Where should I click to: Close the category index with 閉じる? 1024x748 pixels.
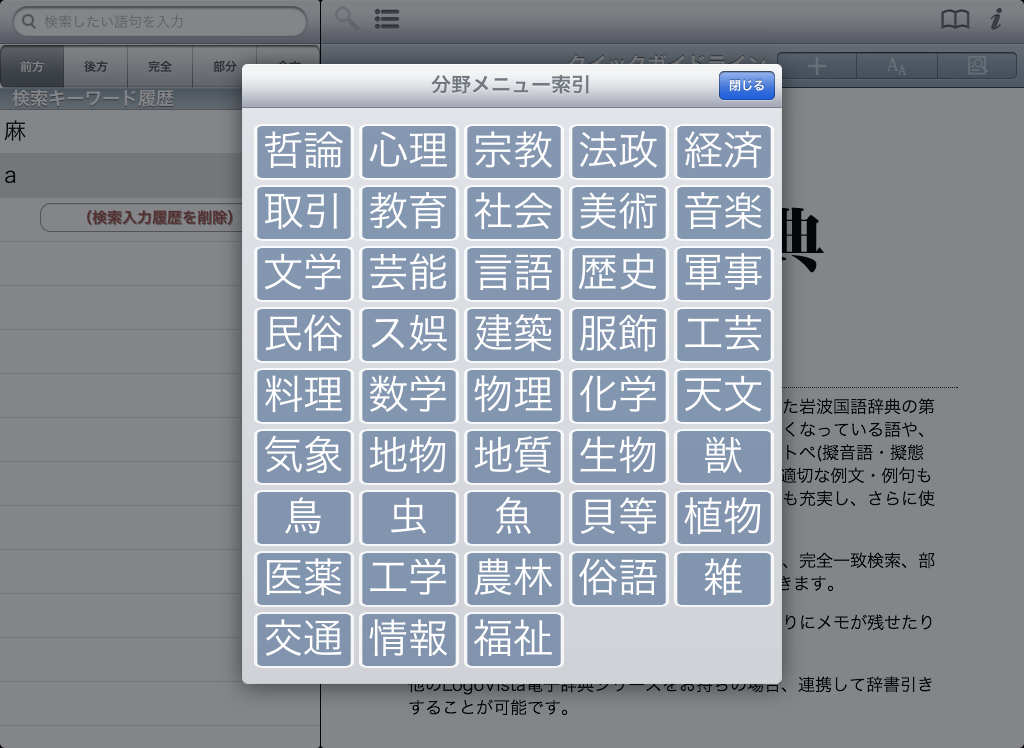pyautogui.click(x=746, y=86)
